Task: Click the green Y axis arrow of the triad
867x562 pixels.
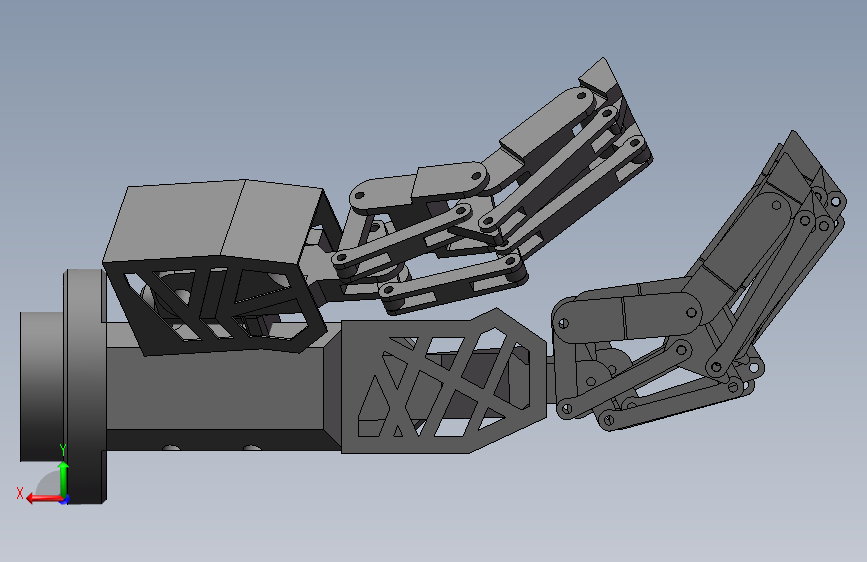Action: pyautogui.click(x=64, y=479)
